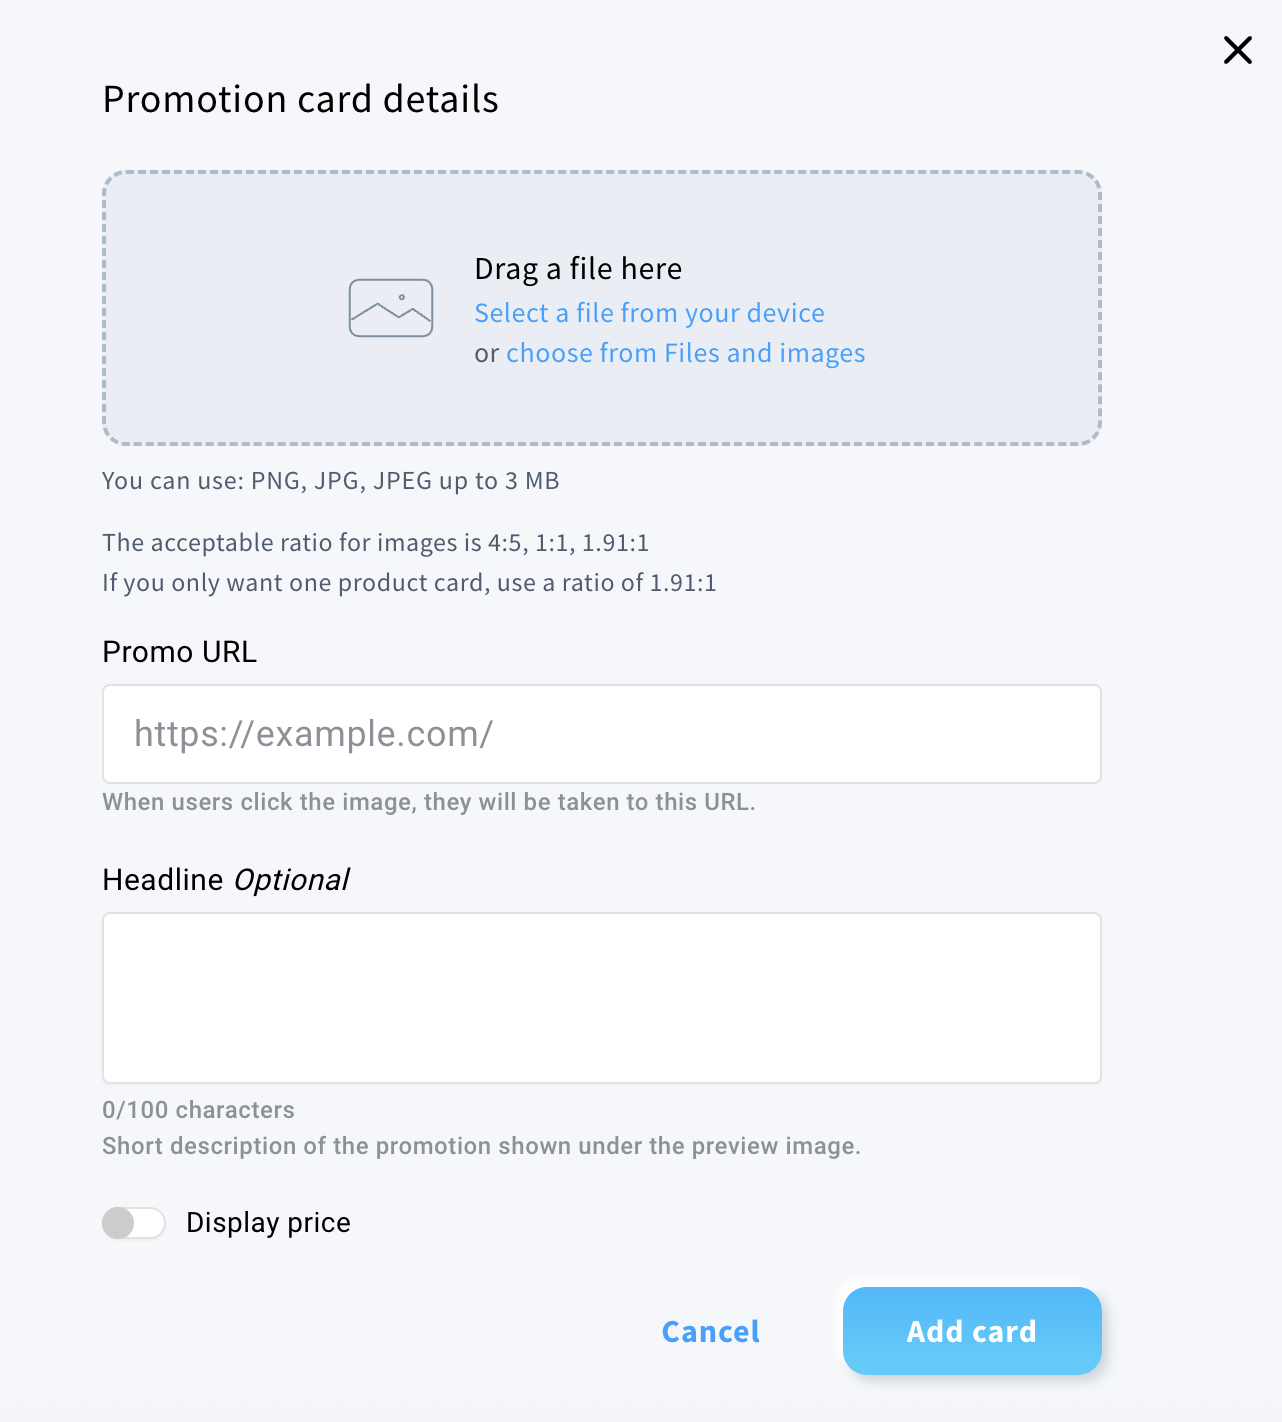Image resolution: width=1282 pixels, height=1422 pixels.
Task: Click the 'Promotion card details' heading
Action: (x=301, y=100)
